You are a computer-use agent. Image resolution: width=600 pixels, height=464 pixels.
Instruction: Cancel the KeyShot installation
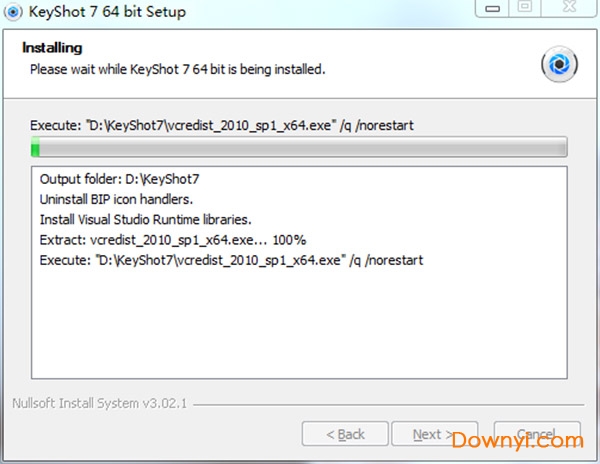tap(537, 434)
